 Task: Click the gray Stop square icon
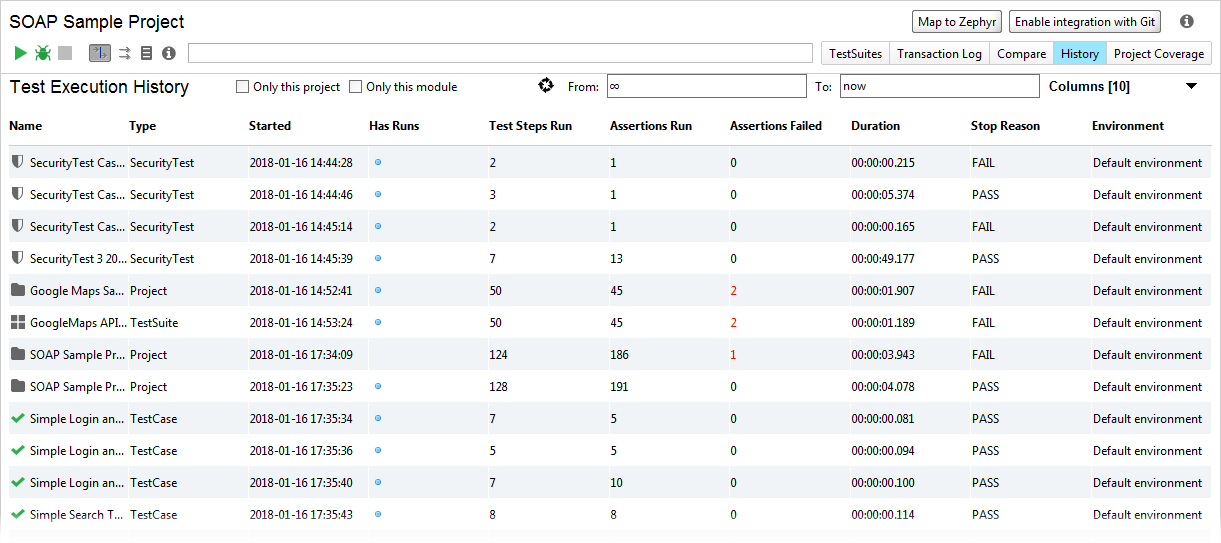point(65,53)
